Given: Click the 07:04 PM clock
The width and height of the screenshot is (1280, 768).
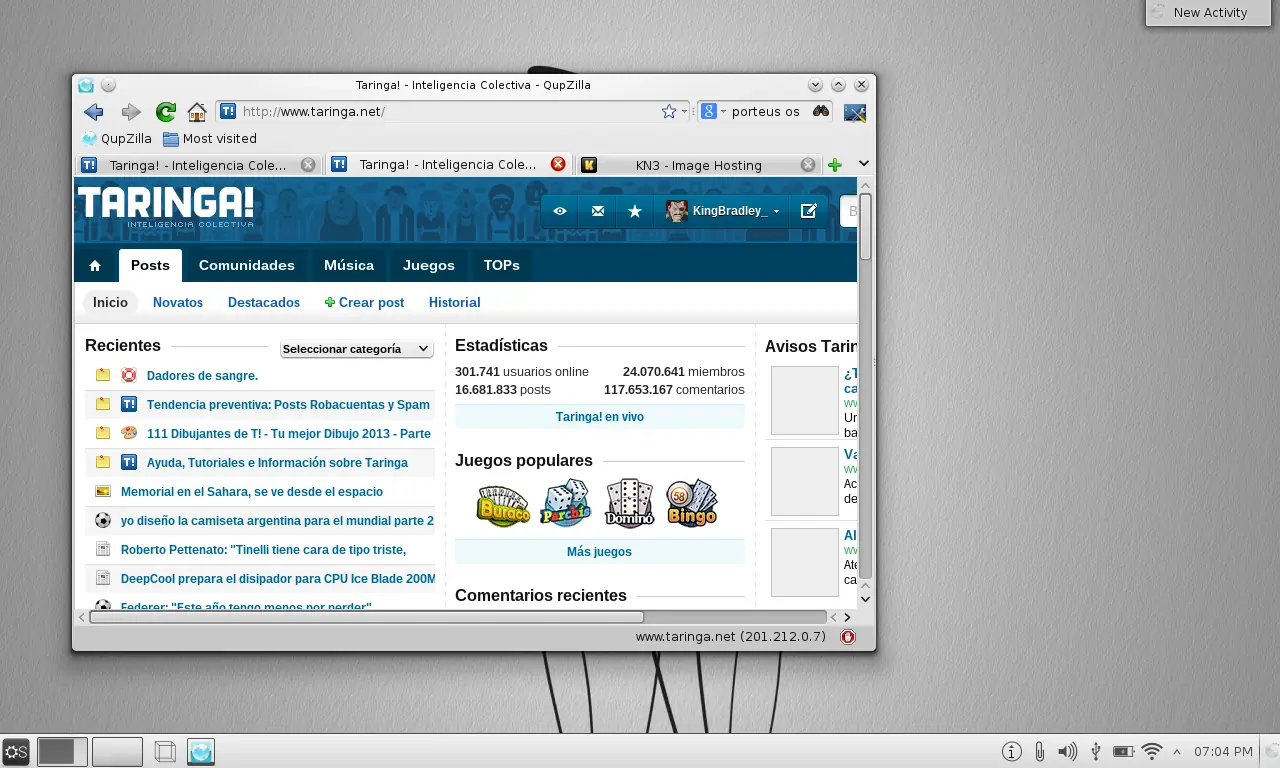Looking at the screenshot, I should [1223, 751].
